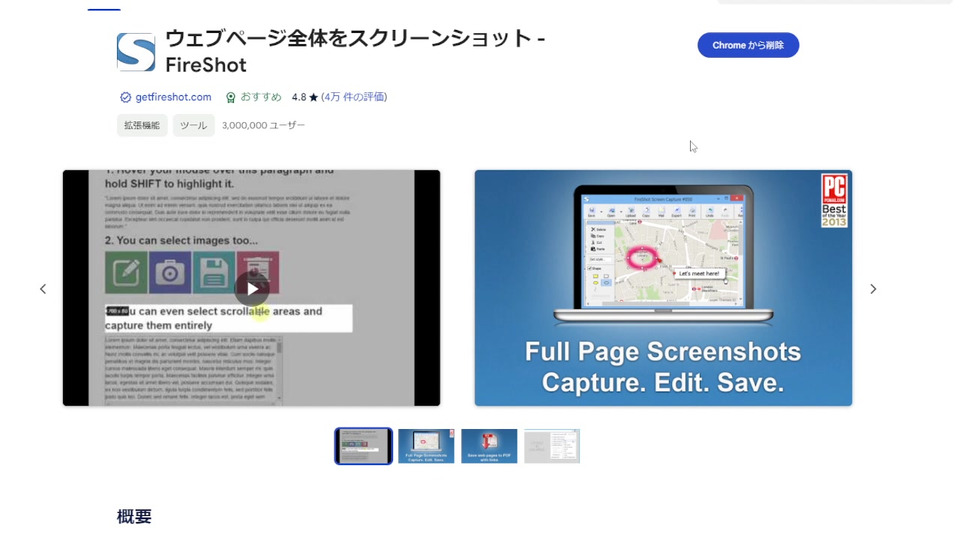Select the Full Page Screenshots thumbnail
The width and height of the screenshot is (960, 540).
(426, 446)
